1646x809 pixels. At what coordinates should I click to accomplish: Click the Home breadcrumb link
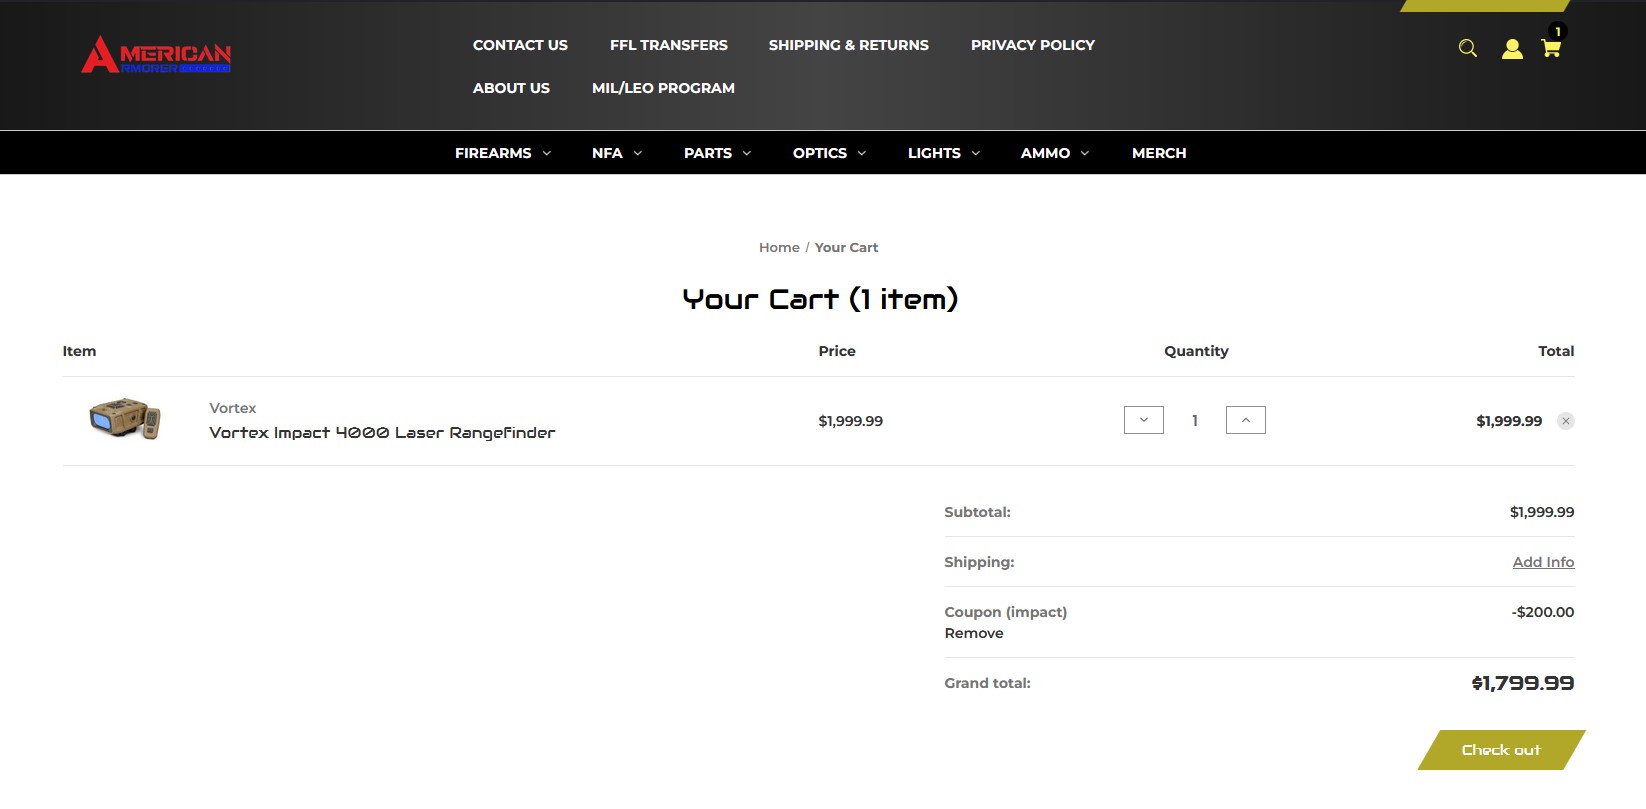pos(779,247)
